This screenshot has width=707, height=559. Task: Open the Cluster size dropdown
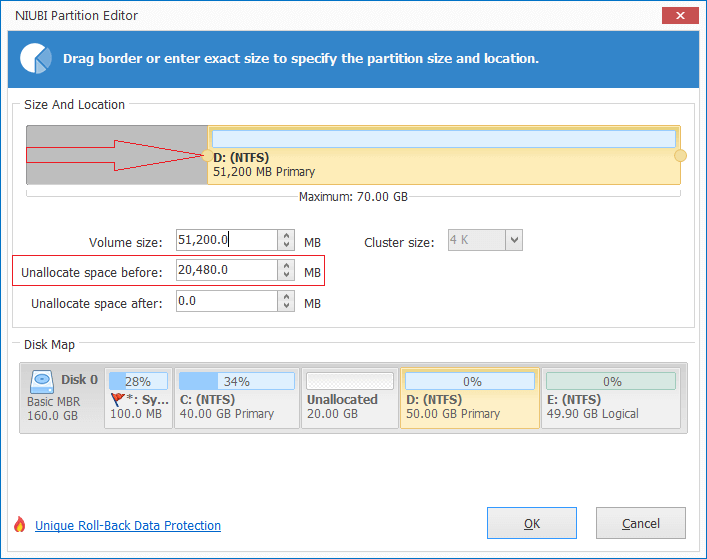point(513,240)
